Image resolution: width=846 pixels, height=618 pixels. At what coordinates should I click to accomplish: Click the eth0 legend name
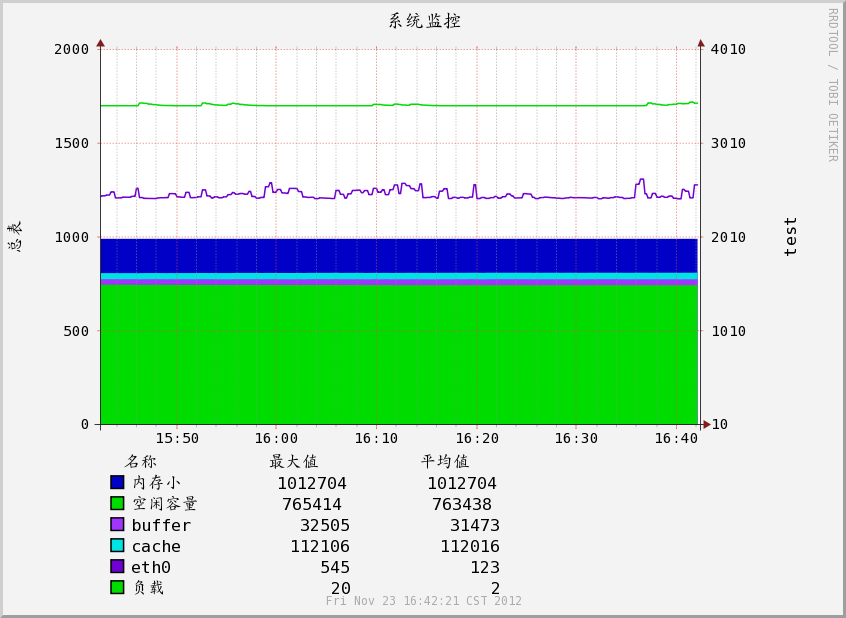(151, 567)
